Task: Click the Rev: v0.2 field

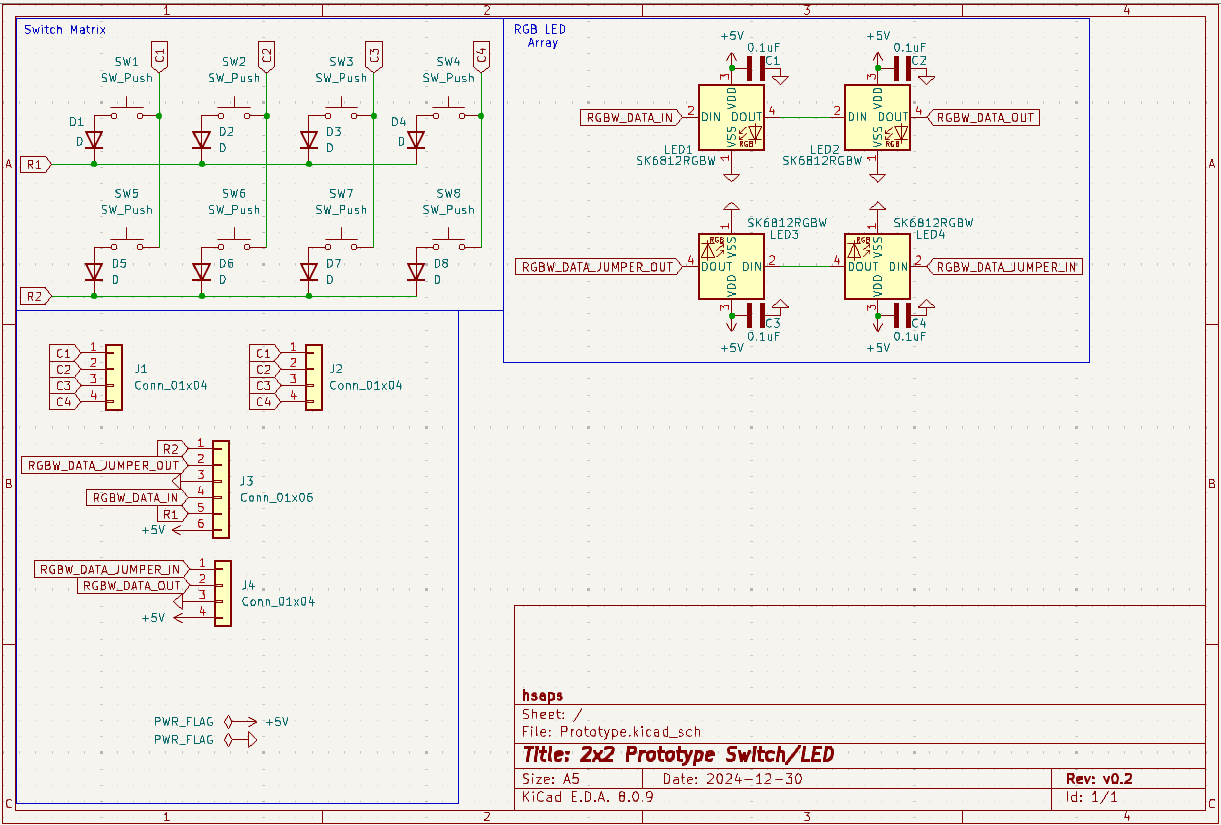Action: point(1099,779)
